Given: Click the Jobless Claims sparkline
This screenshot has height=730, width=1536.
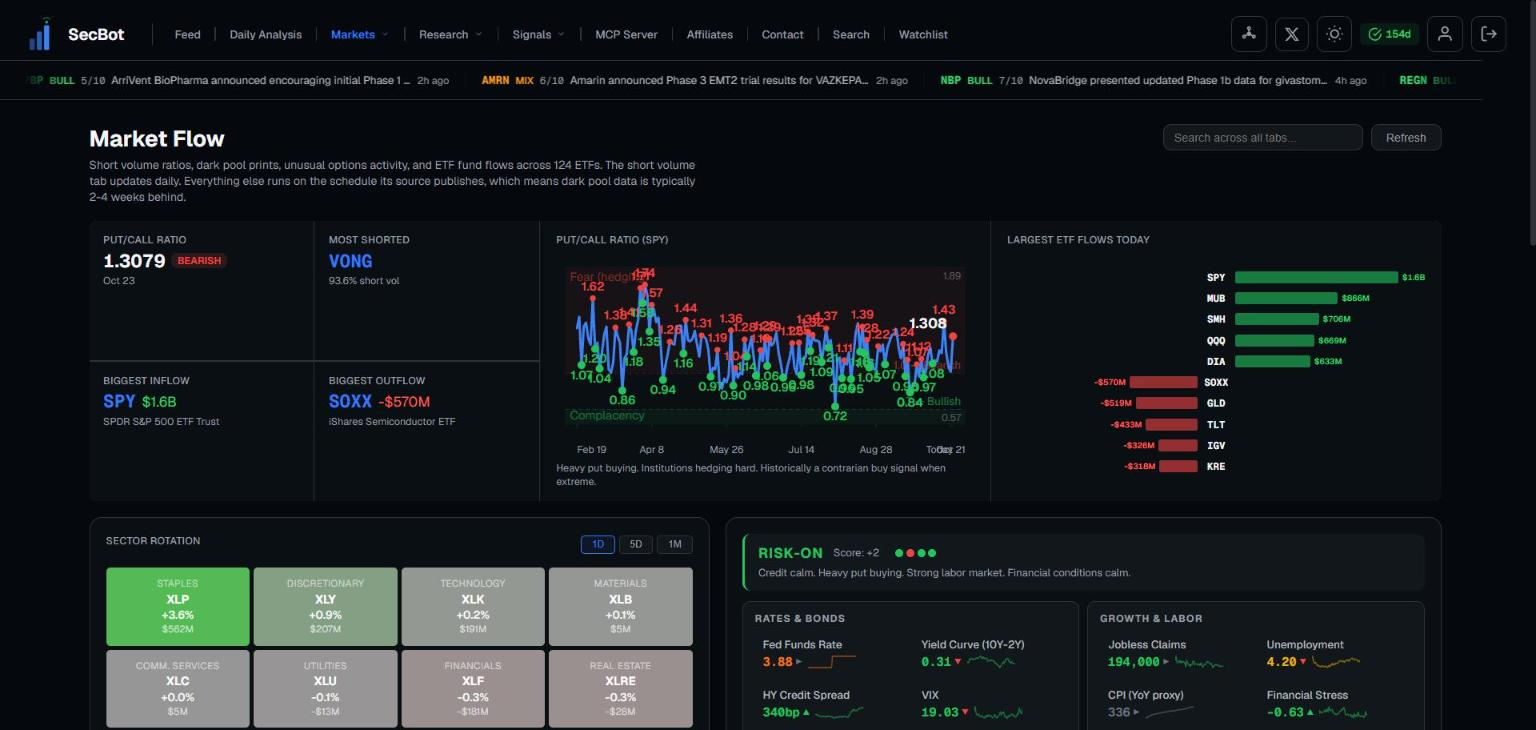Looking at the screenshot, I should click(1198, 662).
